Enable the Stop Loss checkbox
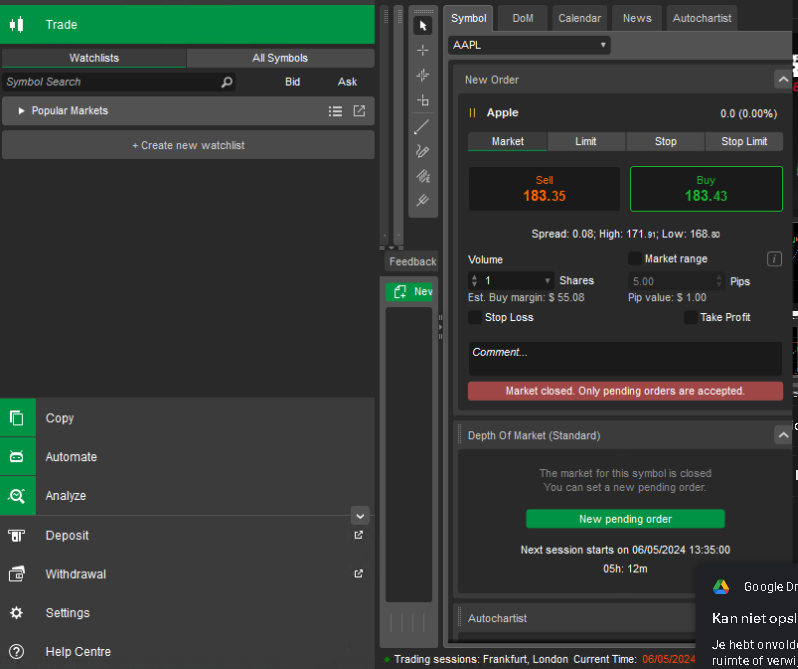 (x=475, y=317)
